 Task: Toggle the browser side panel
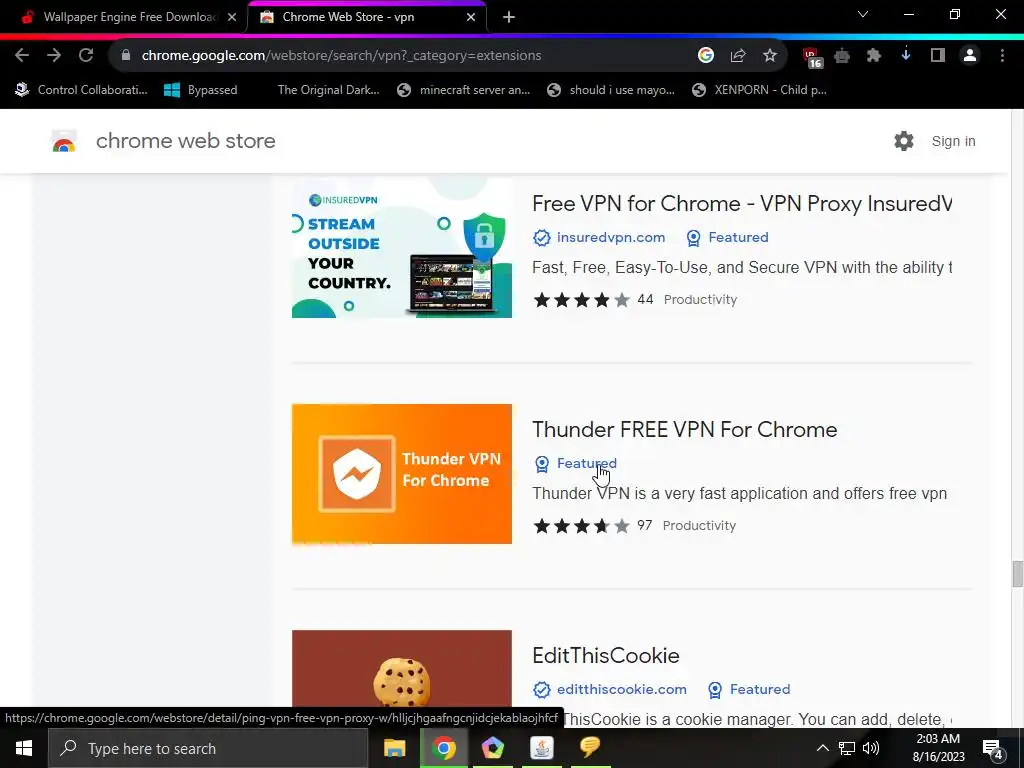click(938, 56)
